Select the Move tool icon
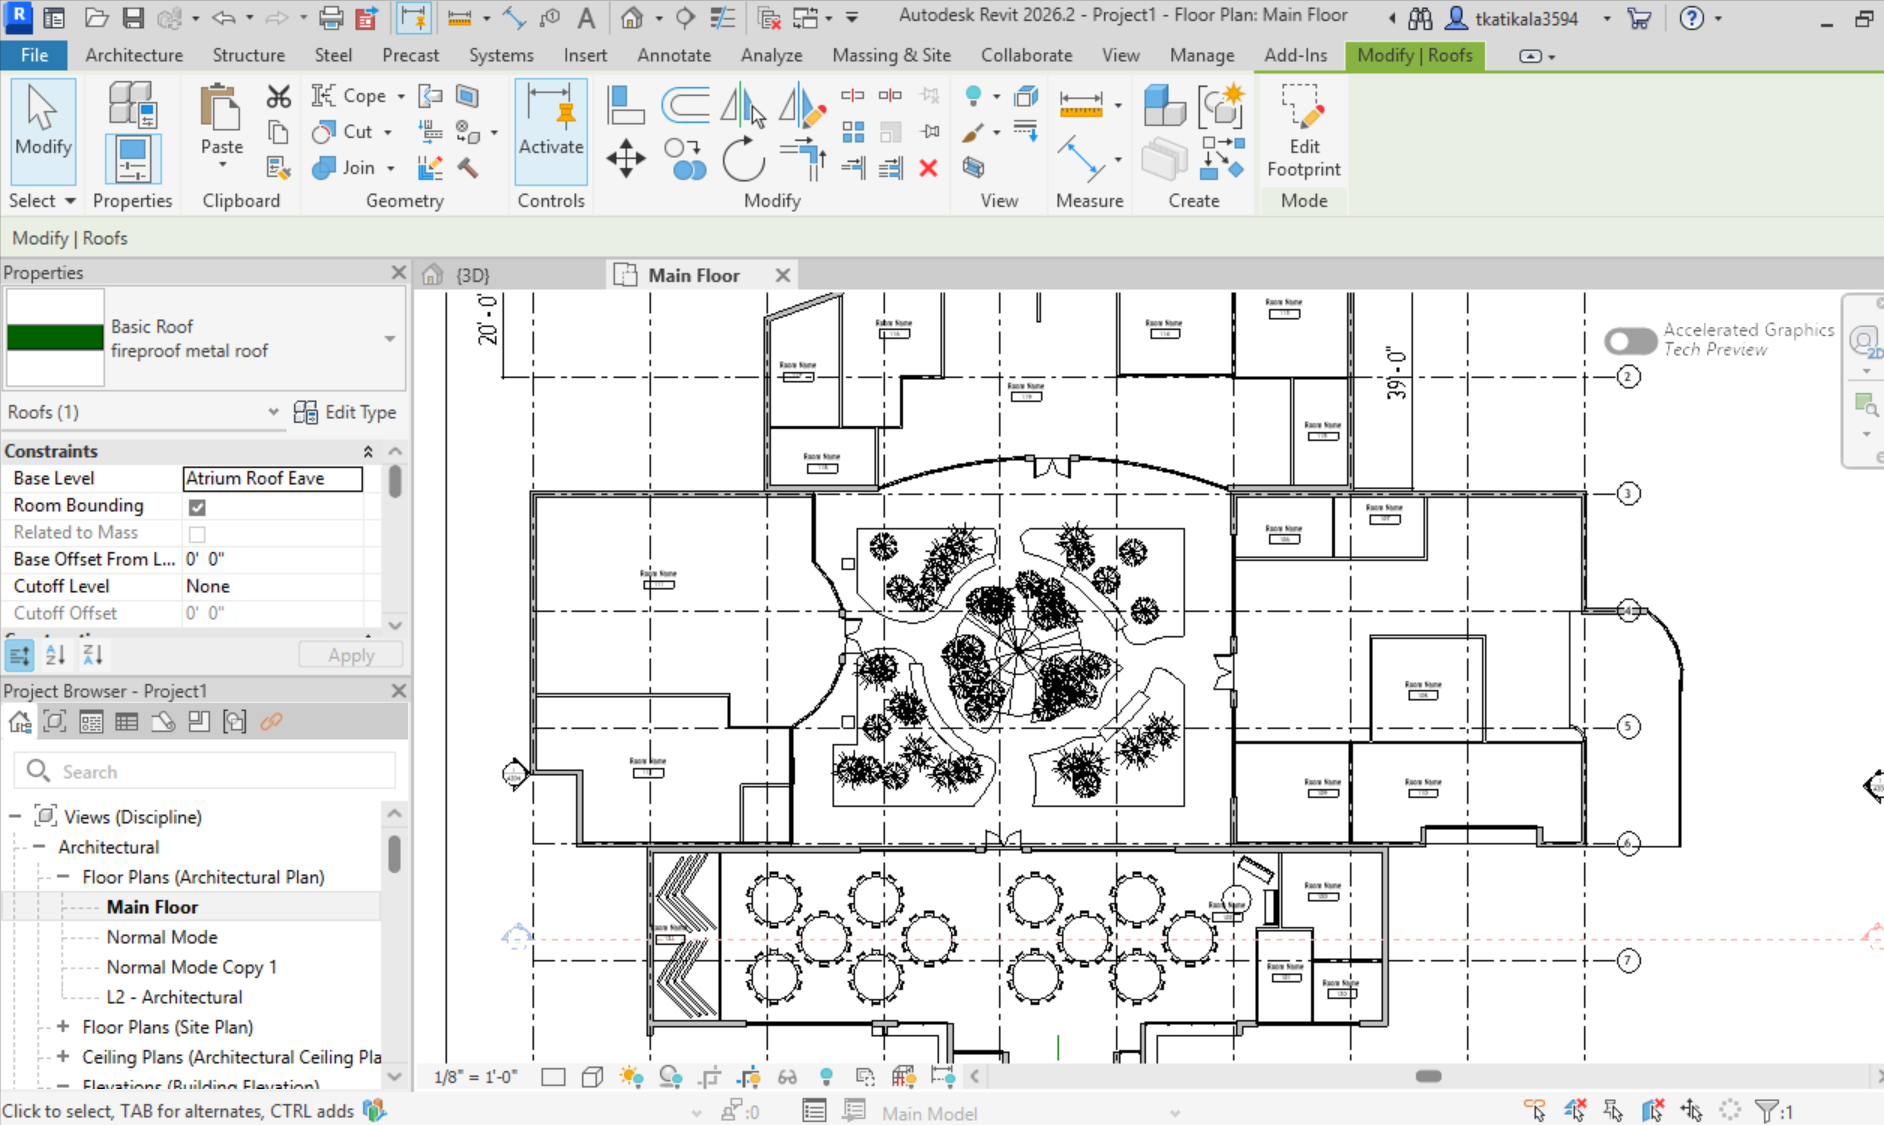Viewport: 1884px width, 1125px height. pyautogui.click(x=625, y=159)
